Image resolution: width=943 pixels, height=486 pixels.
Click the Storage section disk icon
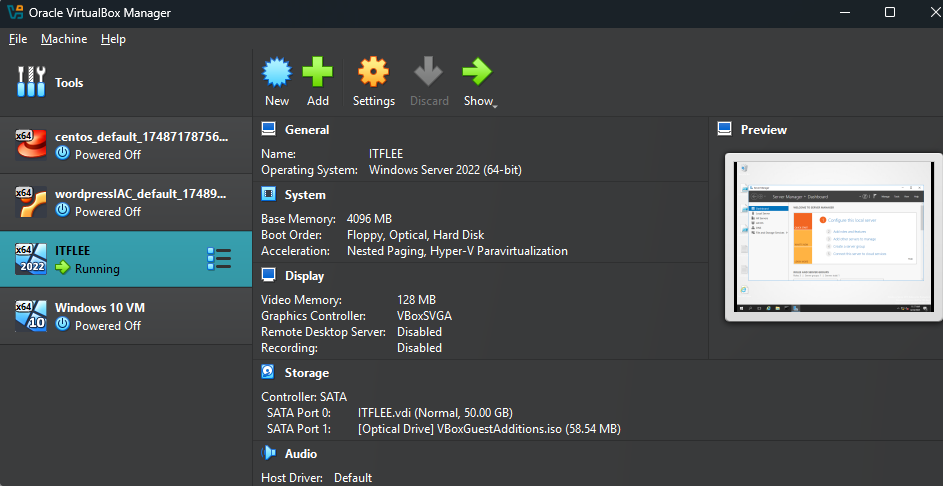[268, 372]
